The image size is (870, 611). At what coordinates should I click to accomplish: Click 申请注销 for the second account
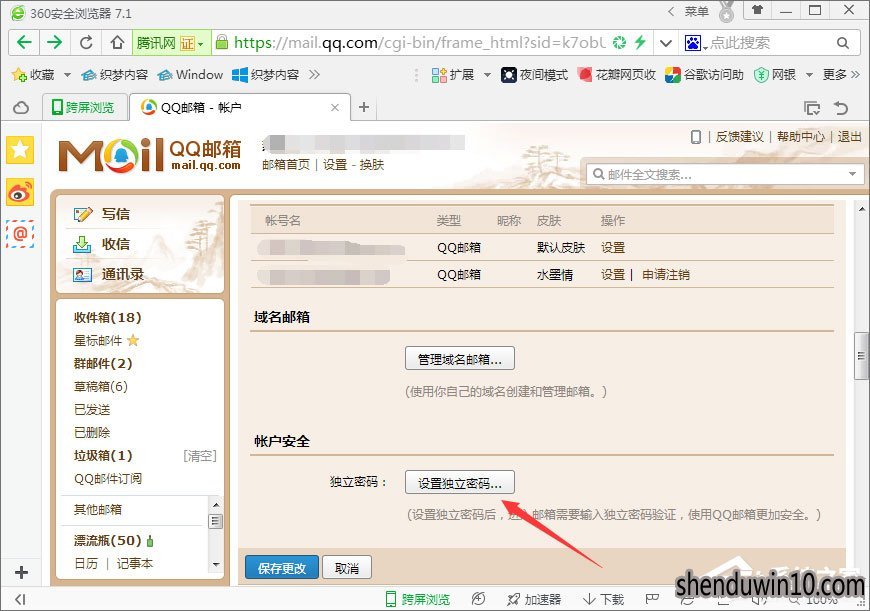pos(666,275)
